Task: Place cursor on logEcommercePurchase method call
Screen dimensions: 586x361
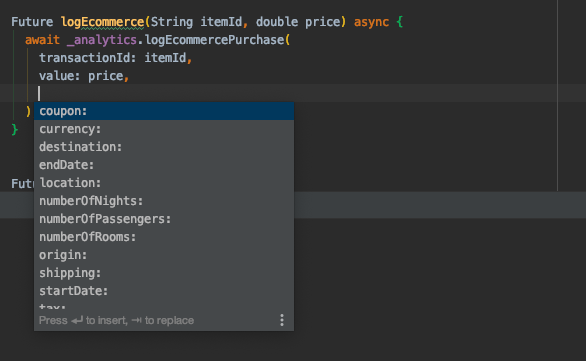Action: point(215,40)
